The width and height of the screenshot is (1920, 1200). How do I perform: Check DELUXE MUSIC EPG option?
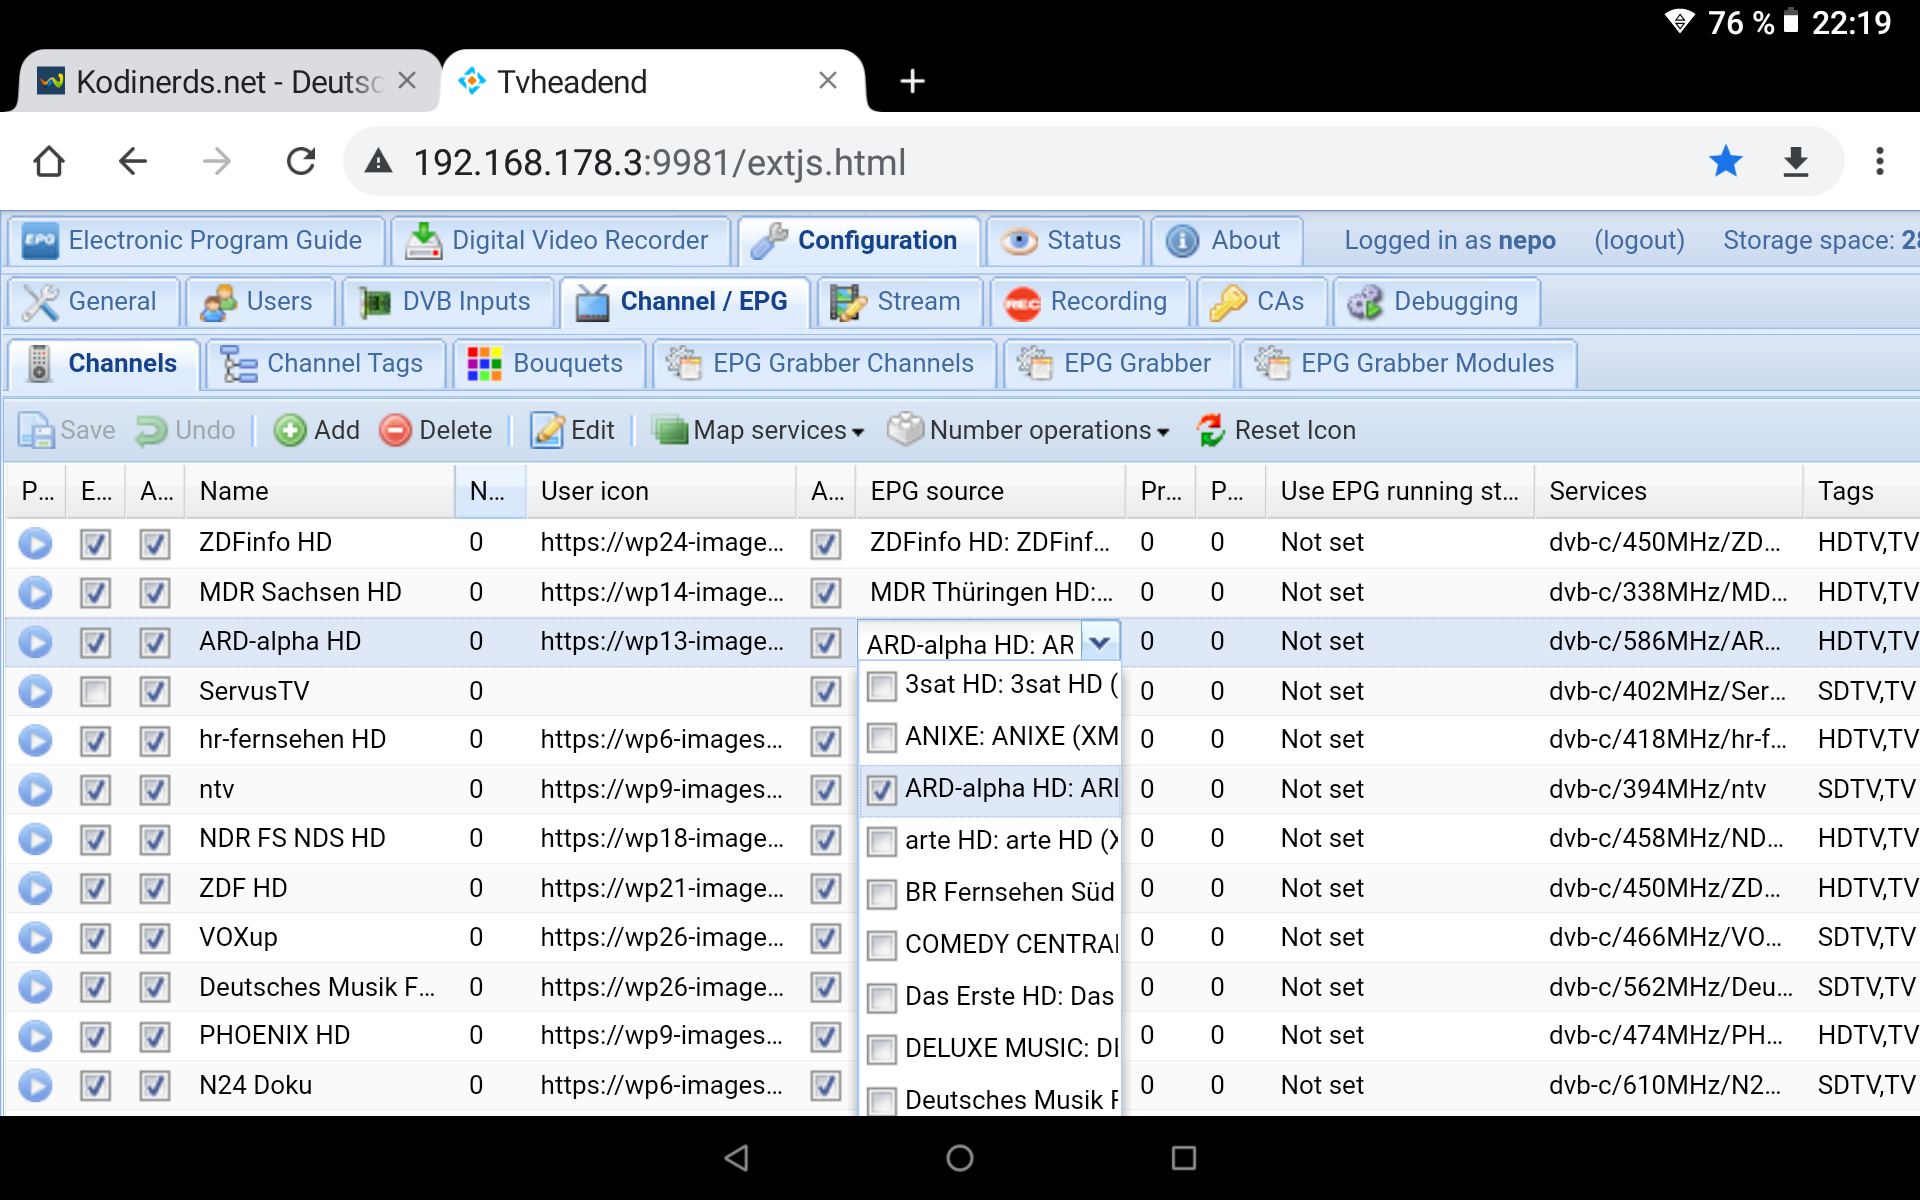pyautogui.click(x=881, y=1050)
